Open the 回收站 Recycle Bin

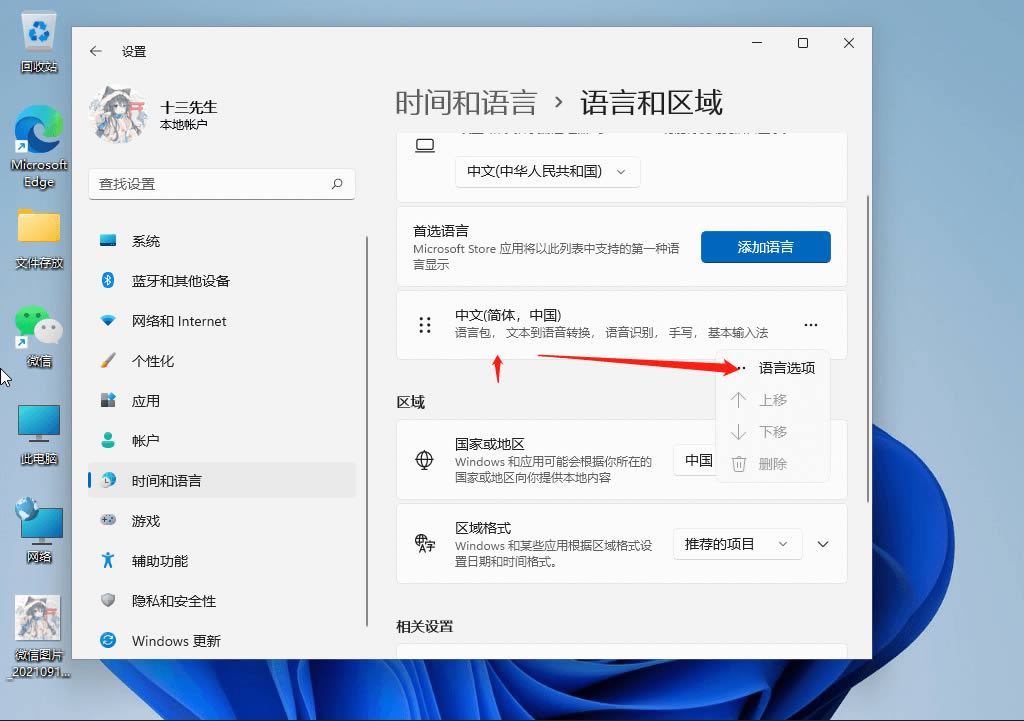point(38,33)
